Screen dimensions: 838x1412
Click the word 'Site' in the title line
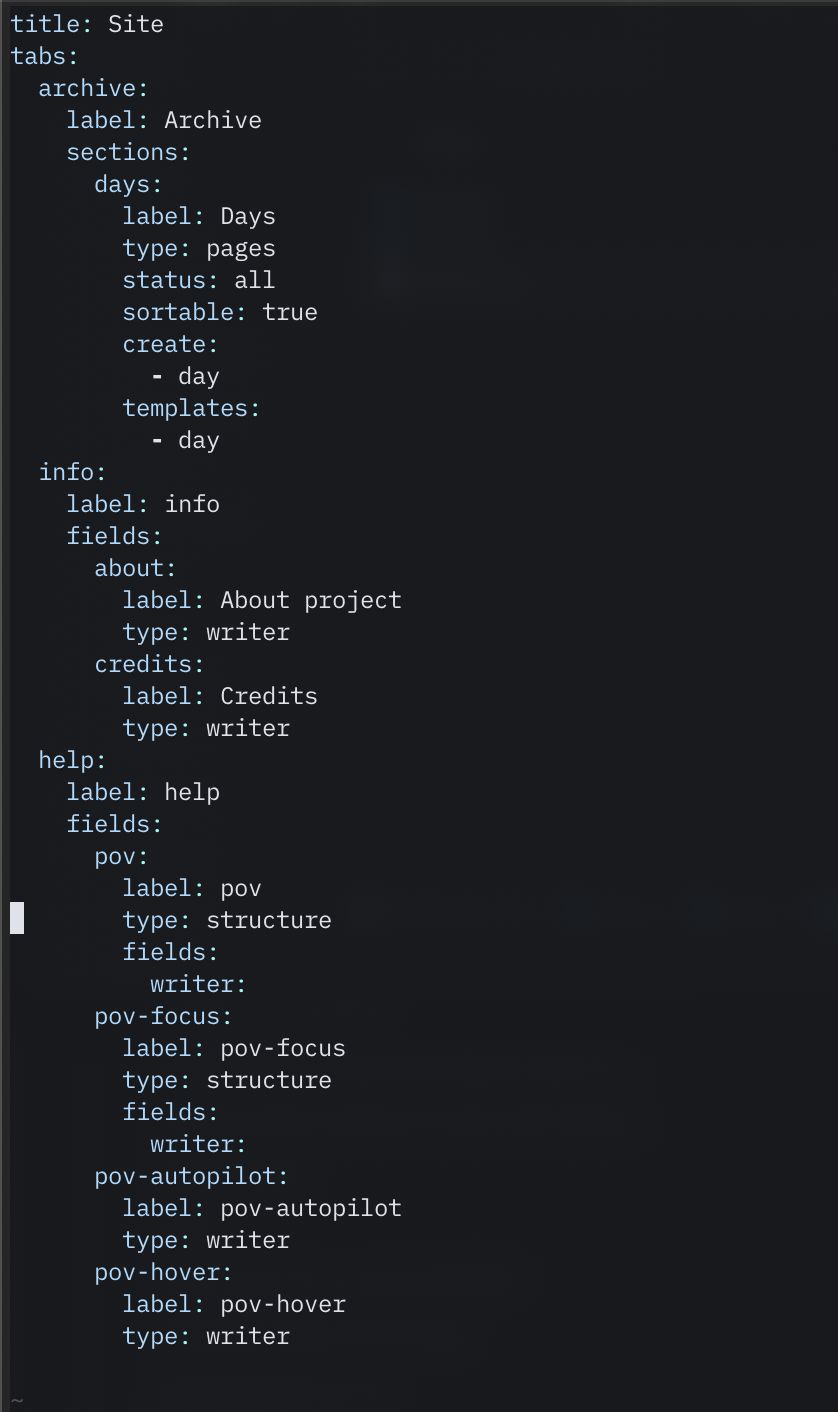[136, 24]
